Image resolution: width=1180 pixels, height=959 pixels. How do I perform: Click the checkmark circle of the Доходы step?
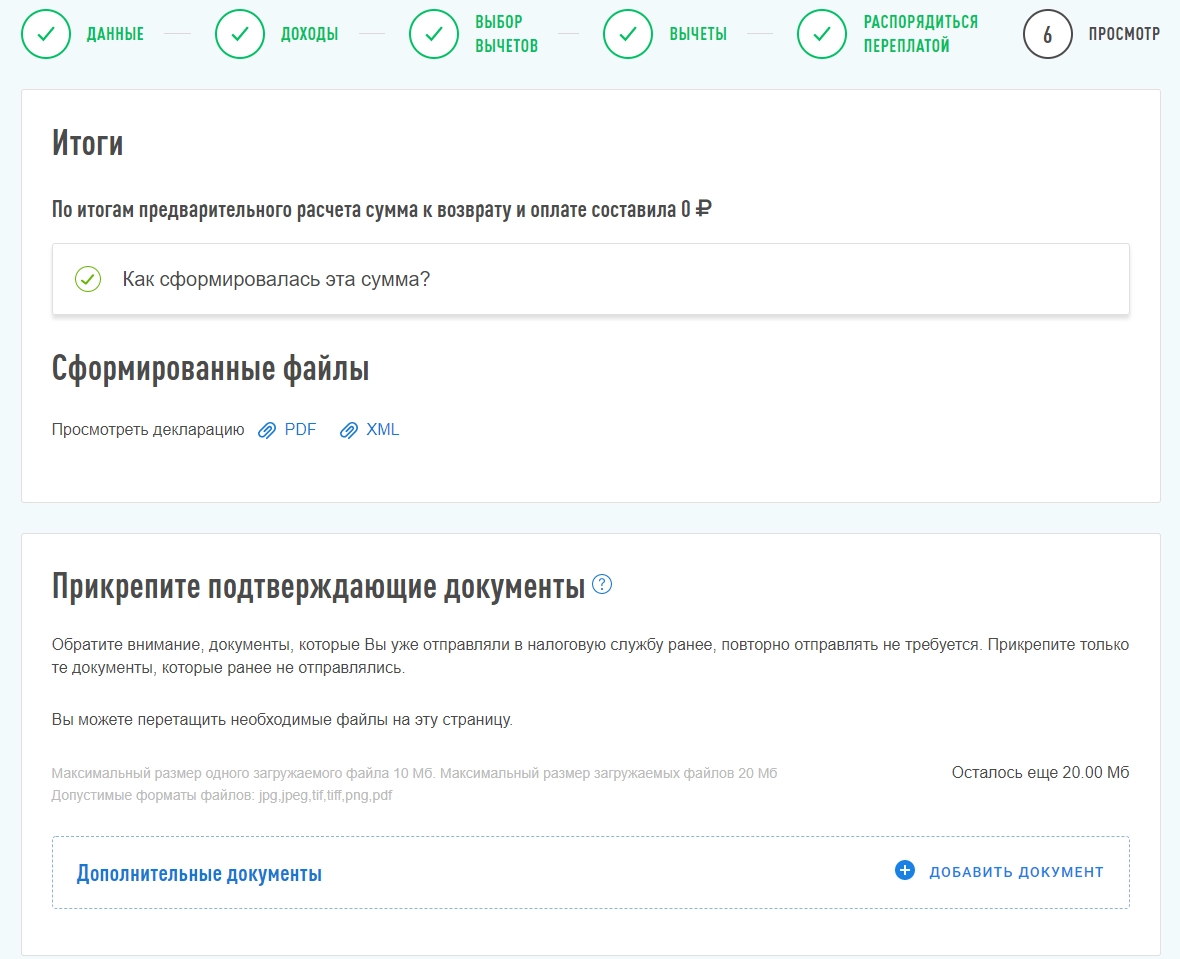pyautogui.click(x=240, y=34)
